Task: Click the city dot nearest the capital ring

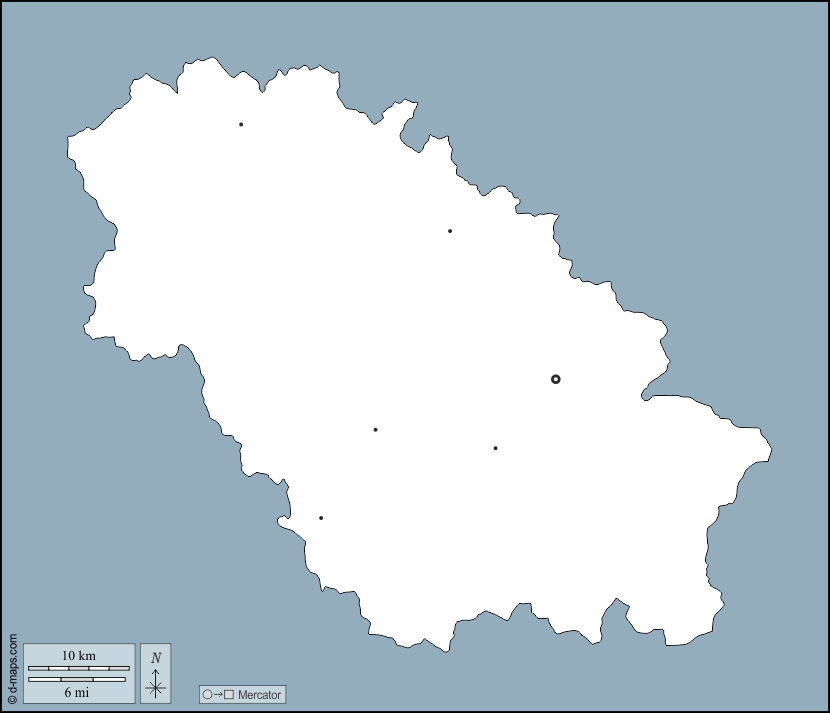Action: click(495, 448)
